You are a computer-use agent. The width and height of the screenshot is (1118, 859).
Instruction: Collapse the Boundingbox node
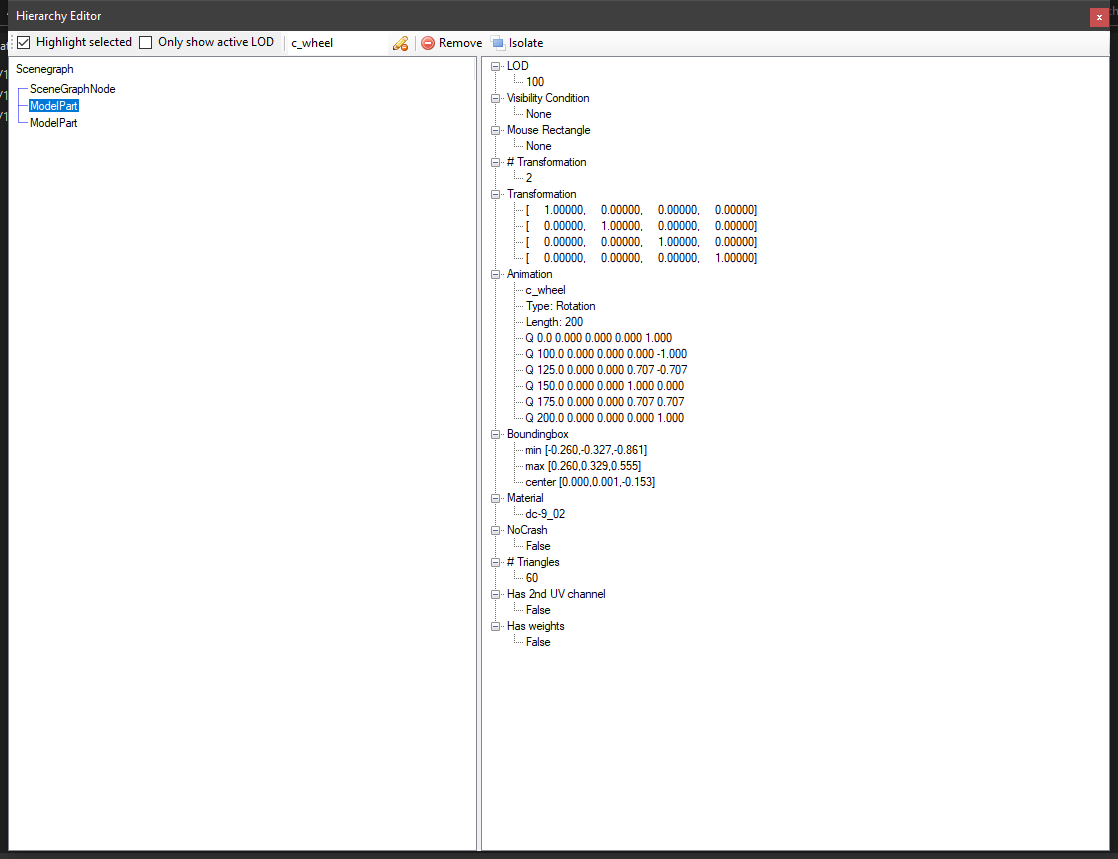pyautogui.click(x=495, y=434)
